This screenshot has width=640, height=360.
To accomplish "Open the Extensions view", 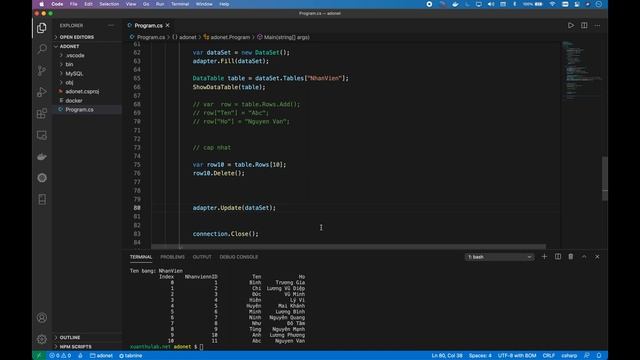I will tap(42, 113).
